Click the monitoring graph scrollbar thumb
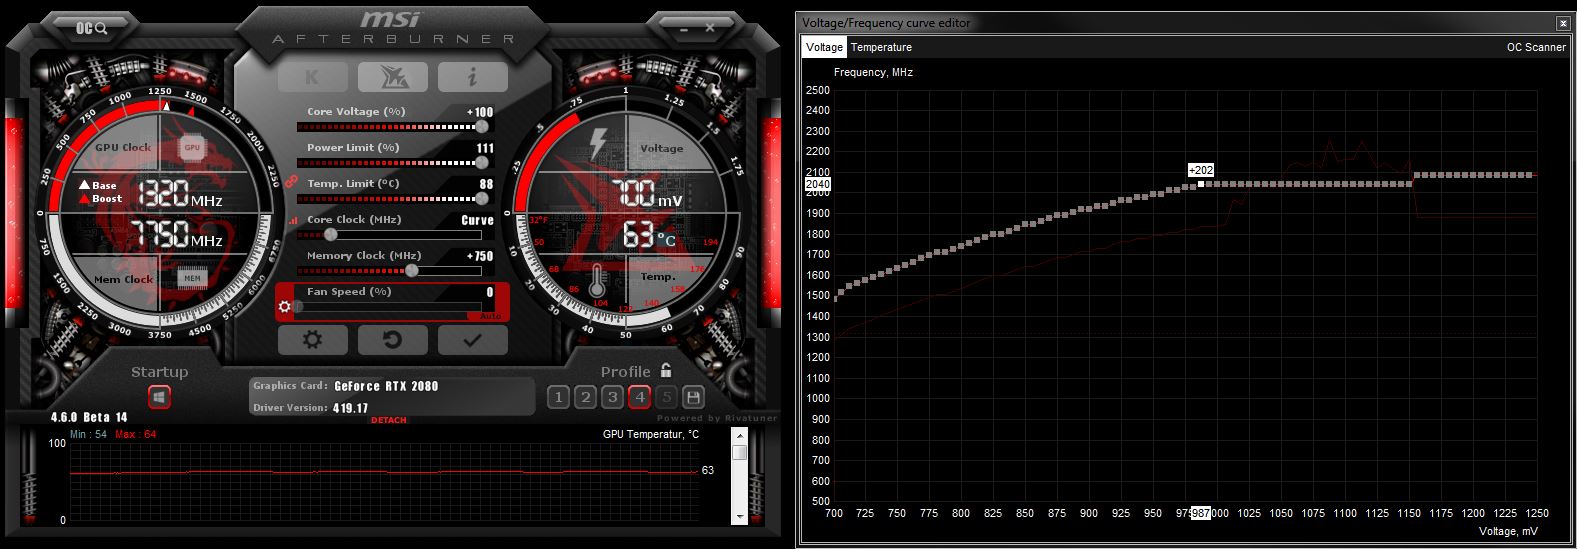Viewport: 1577px width, 549px height. [x=740, y=452]
